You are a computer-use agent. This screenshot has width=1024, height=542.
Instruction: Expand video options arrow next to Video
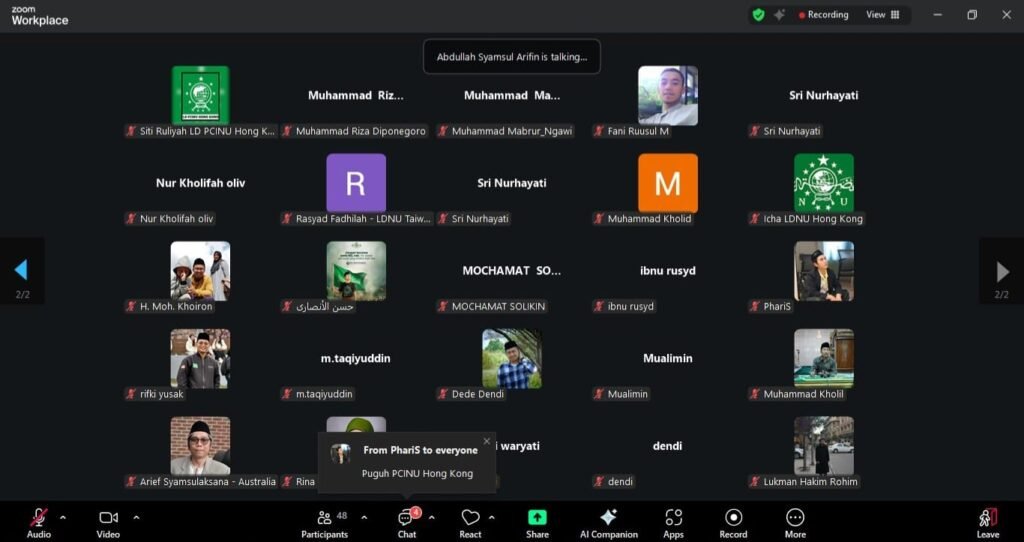tap(136, 517)
